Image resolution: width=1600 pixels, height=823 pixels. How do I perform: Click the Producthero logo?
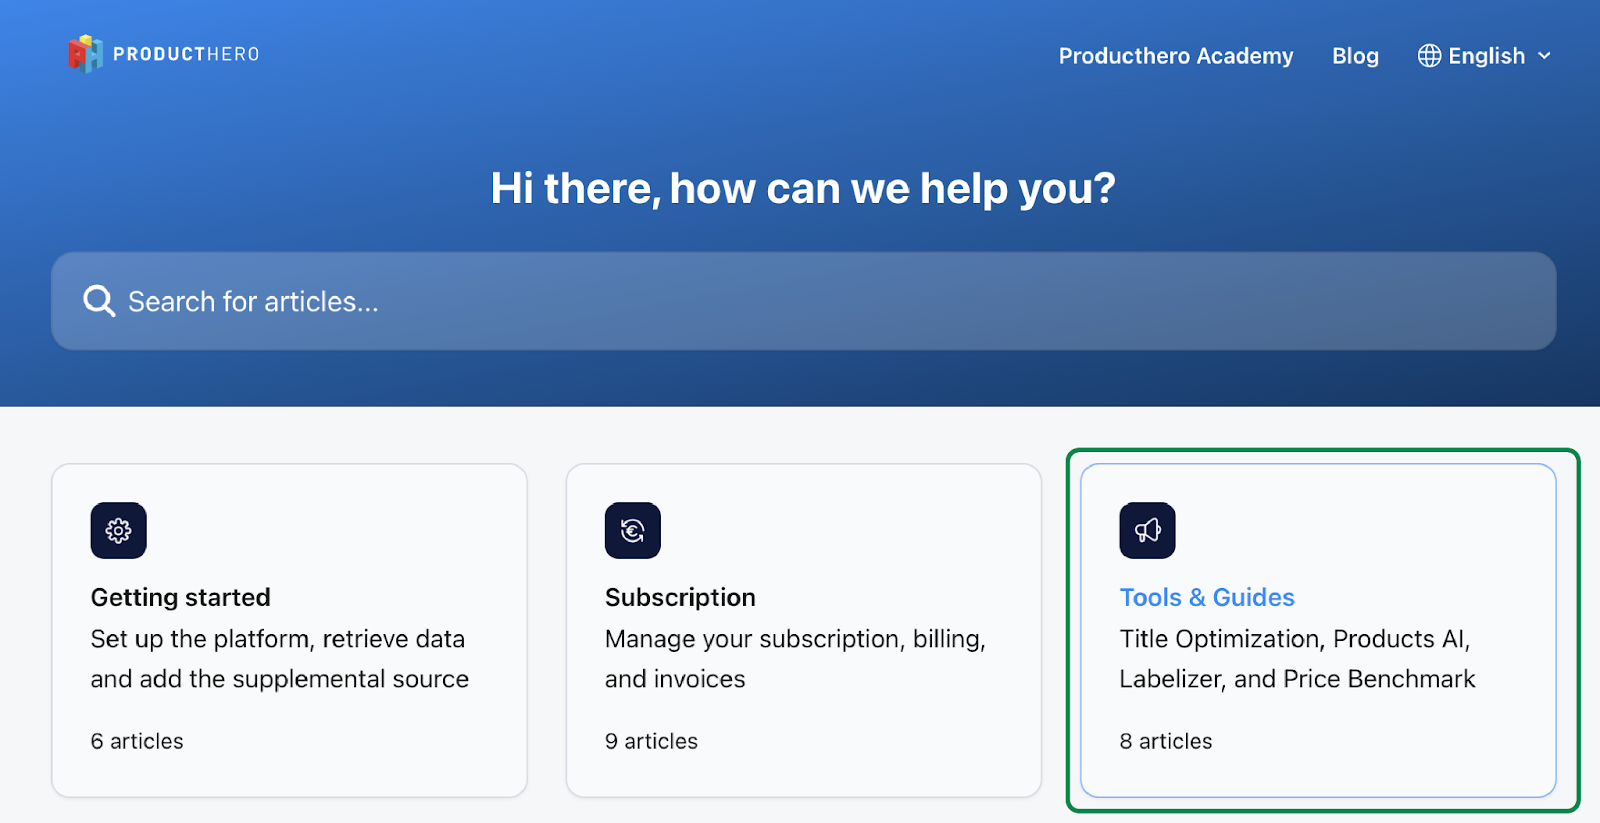164,54
